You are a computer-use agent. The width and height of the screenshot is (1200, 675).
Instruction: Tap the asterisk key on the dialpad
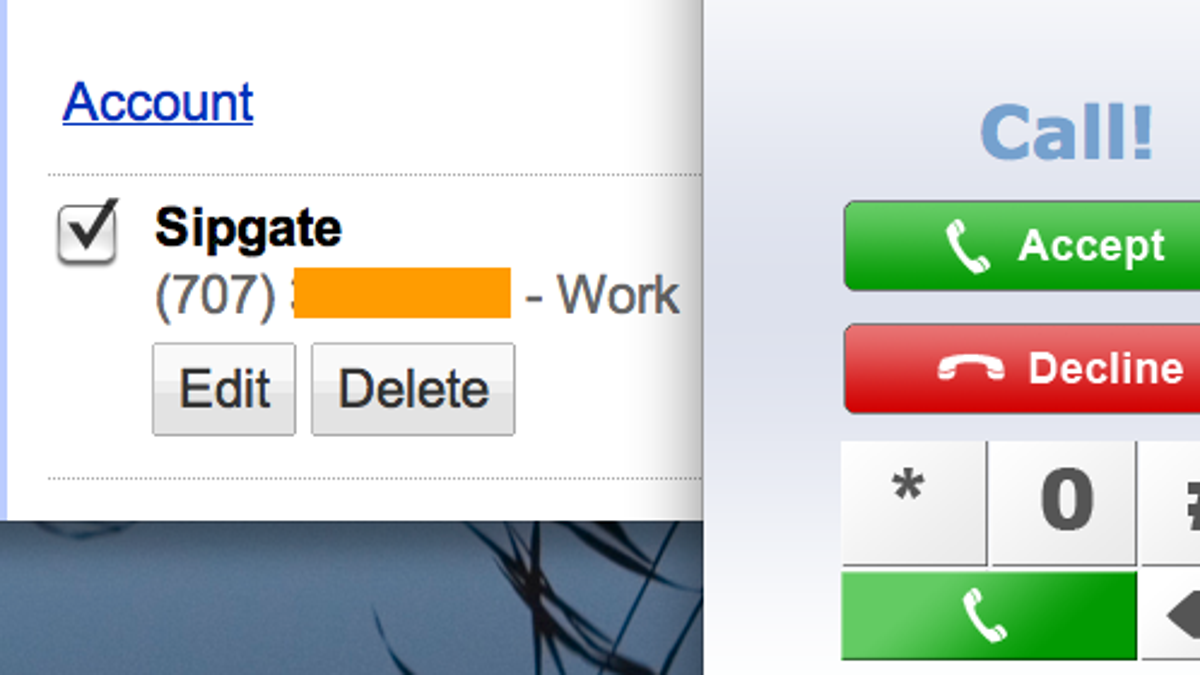914,503
